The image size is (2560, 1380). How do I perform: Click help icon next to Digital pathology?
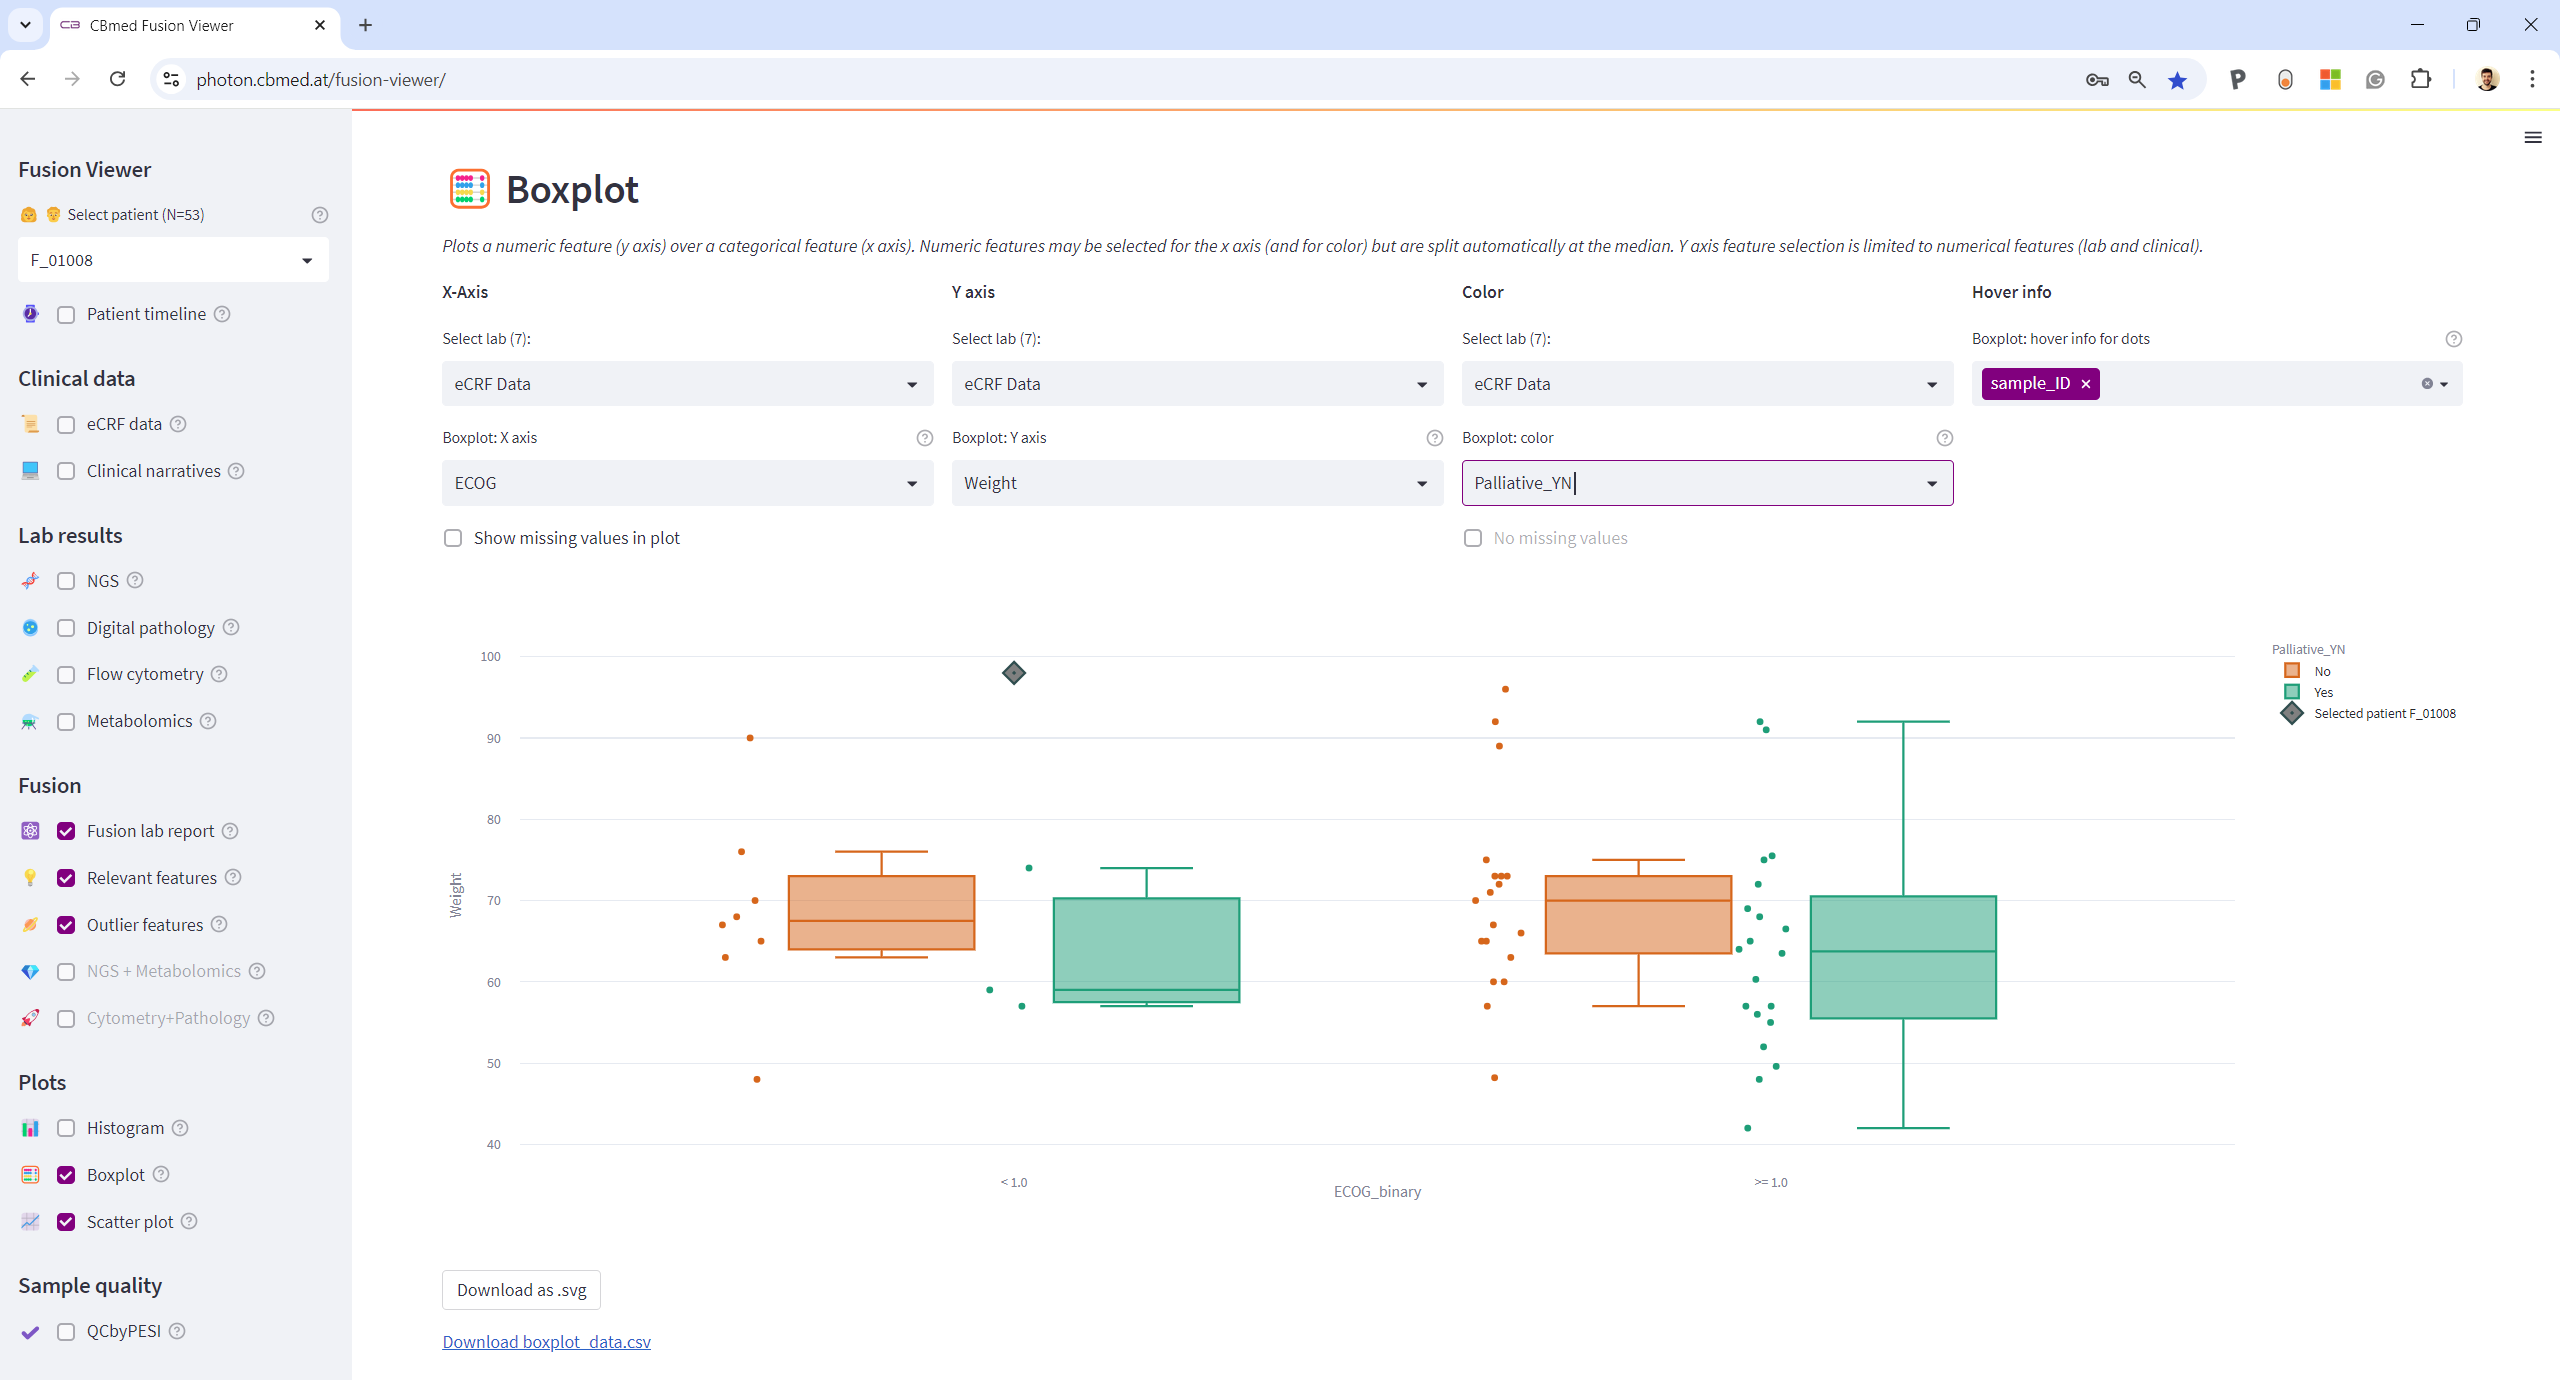(231, 627)
